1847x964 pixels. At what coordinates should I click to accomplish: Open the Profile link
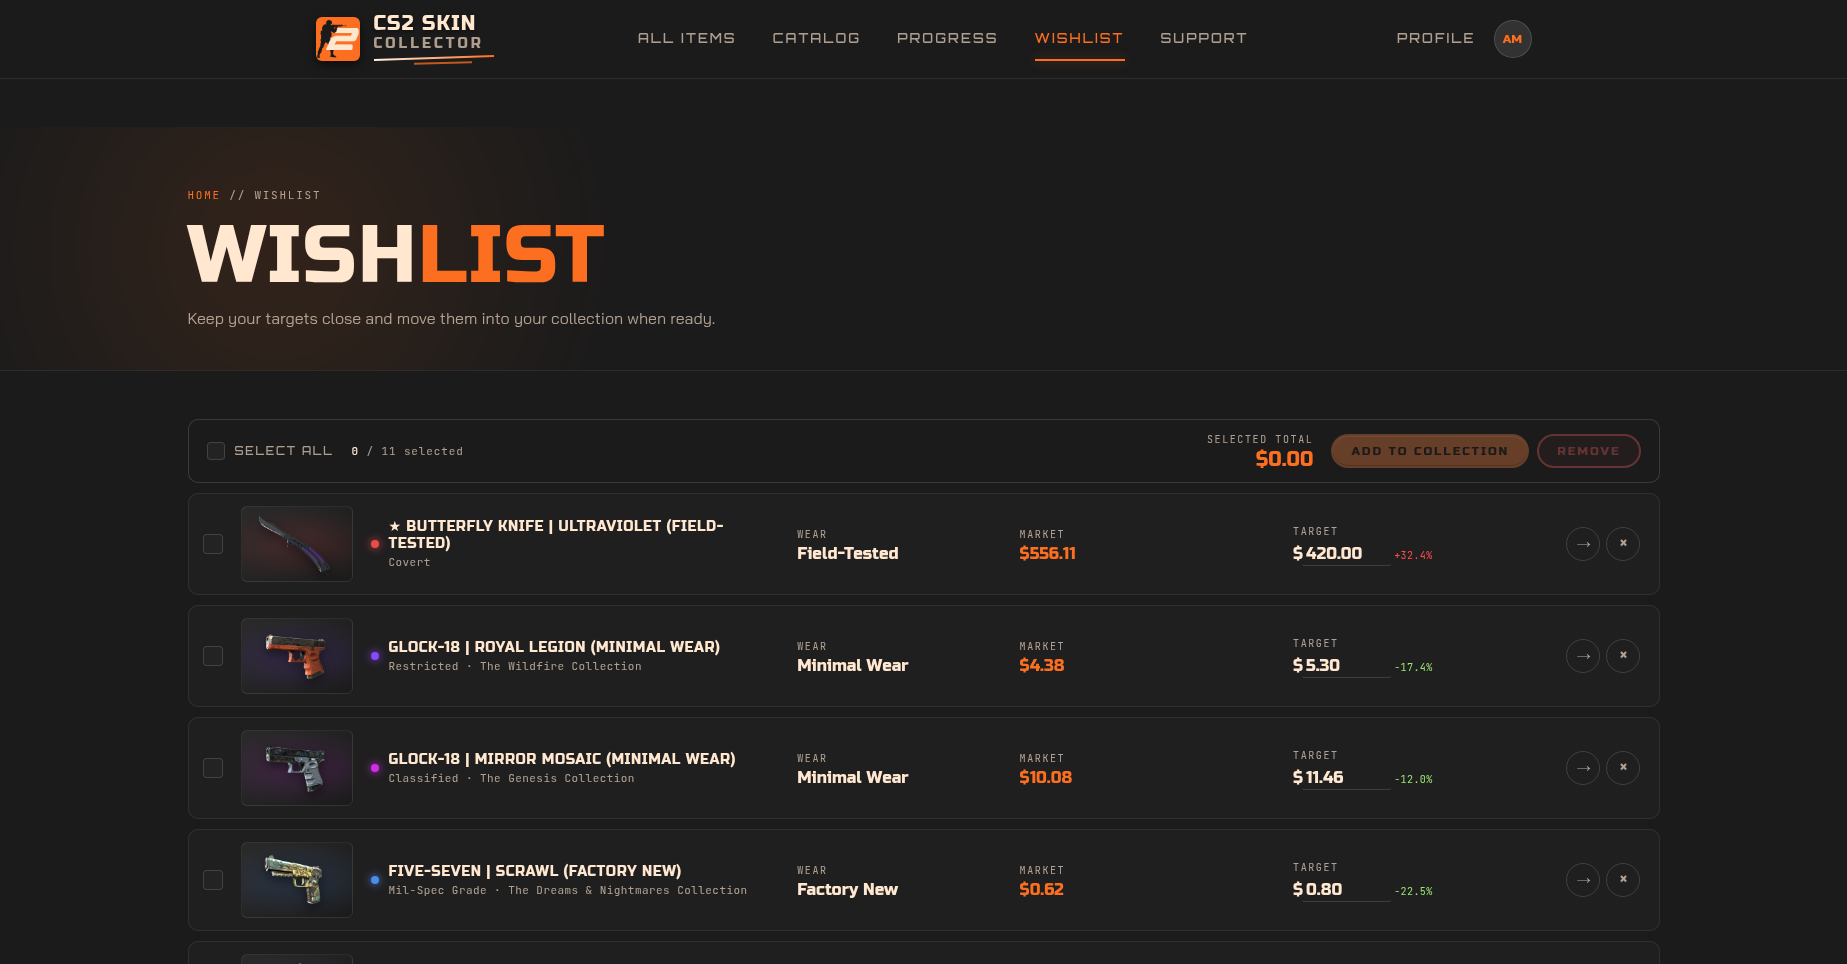(1435, 38)
